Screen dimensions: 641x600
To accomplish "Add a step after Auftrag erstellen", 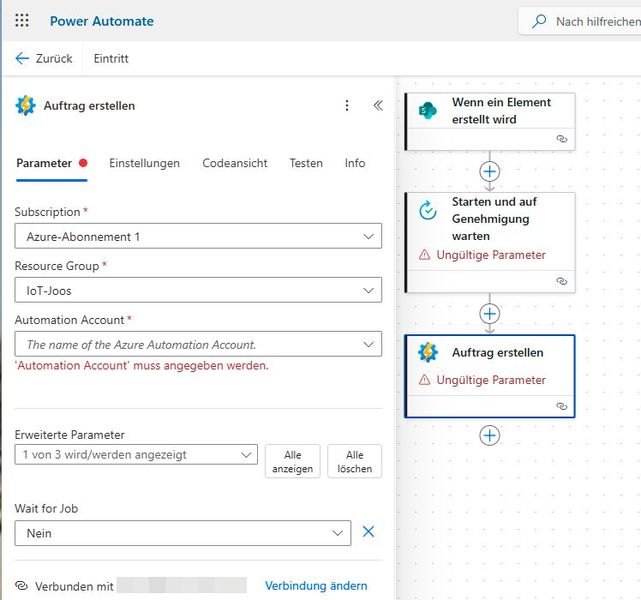I will point(490,435).
